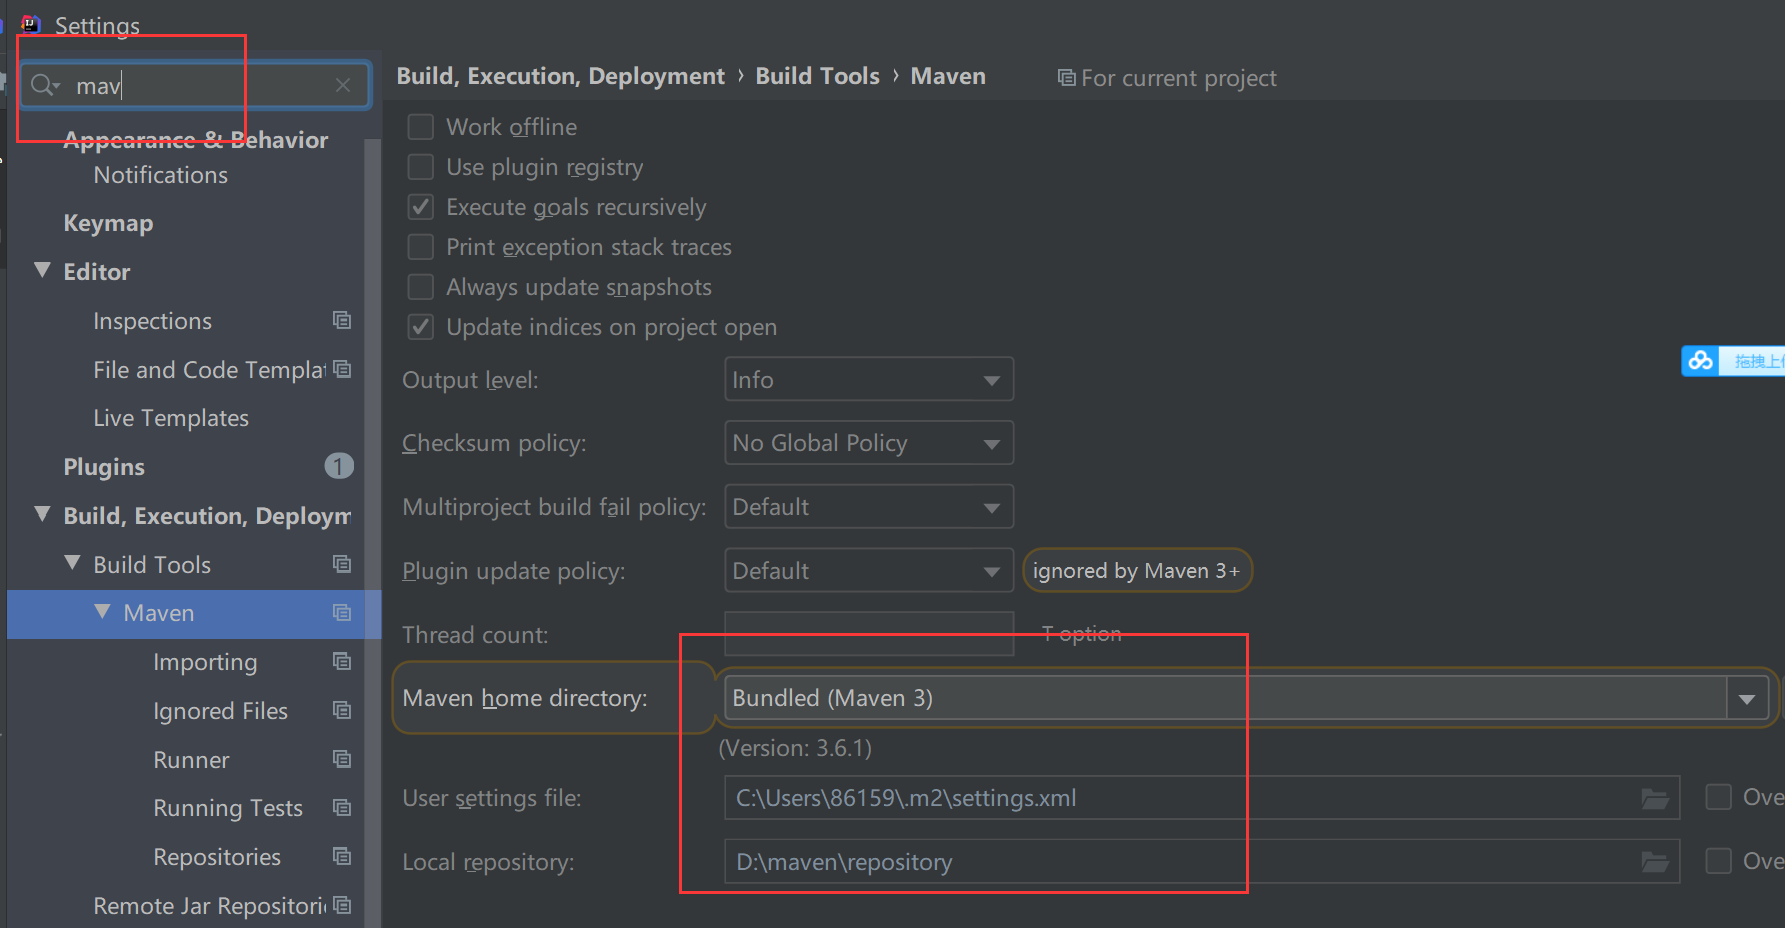Clear the search field with the X icon
Screen dimensions: 1785x928
pyautogui.click(x=343, y=85)
